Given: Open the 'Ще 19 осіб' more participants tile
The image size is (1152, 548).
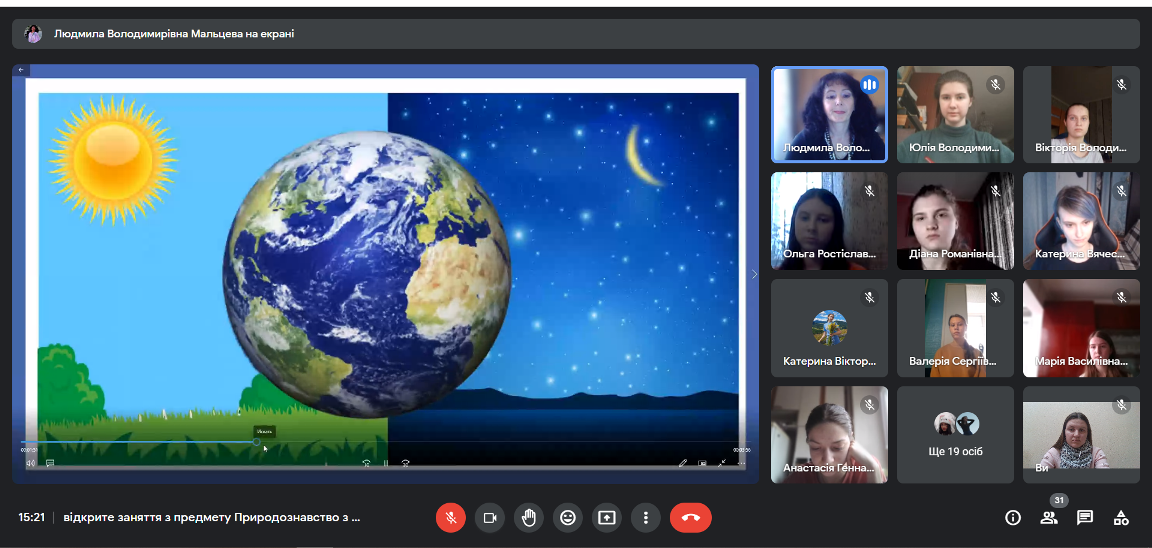Looking at the screenshot, I should pyautogui.click(x=955, y=435).
